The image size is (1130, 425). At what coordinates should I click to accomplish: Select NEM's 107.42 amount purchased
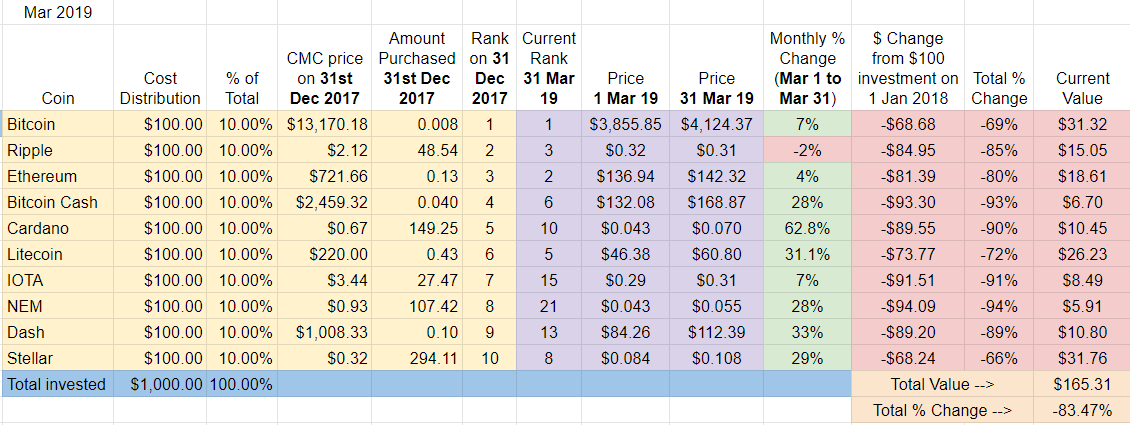tap(417, 306)
